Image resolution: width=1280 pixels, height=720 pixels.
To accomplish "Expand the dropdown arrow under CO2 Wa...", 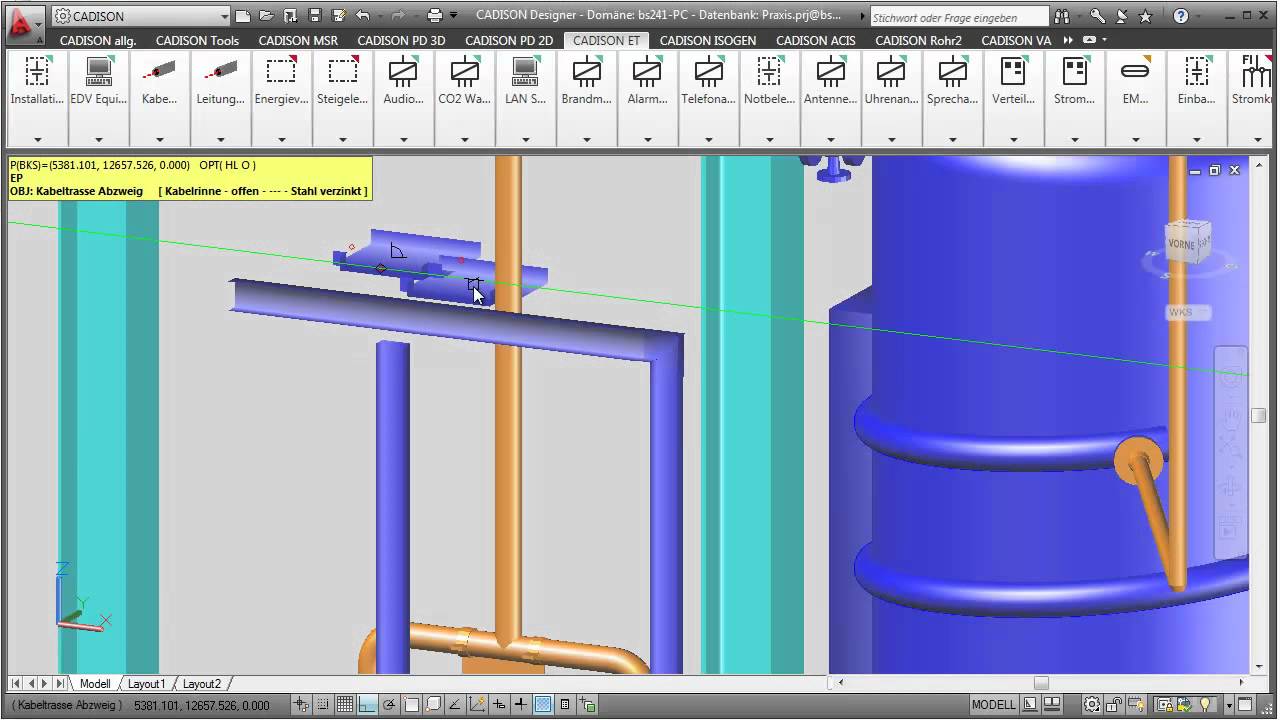I will point(464,139).
